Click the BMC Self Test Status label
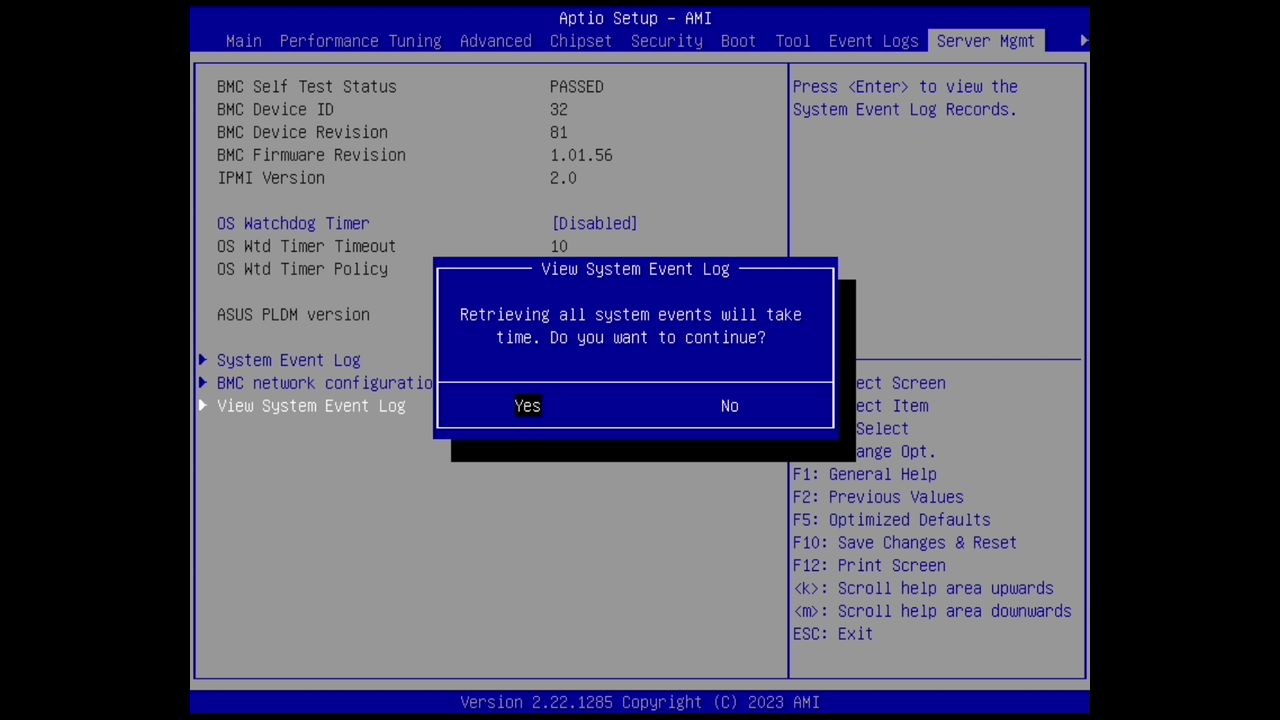The image size is (1280, 720). (306, 86)
